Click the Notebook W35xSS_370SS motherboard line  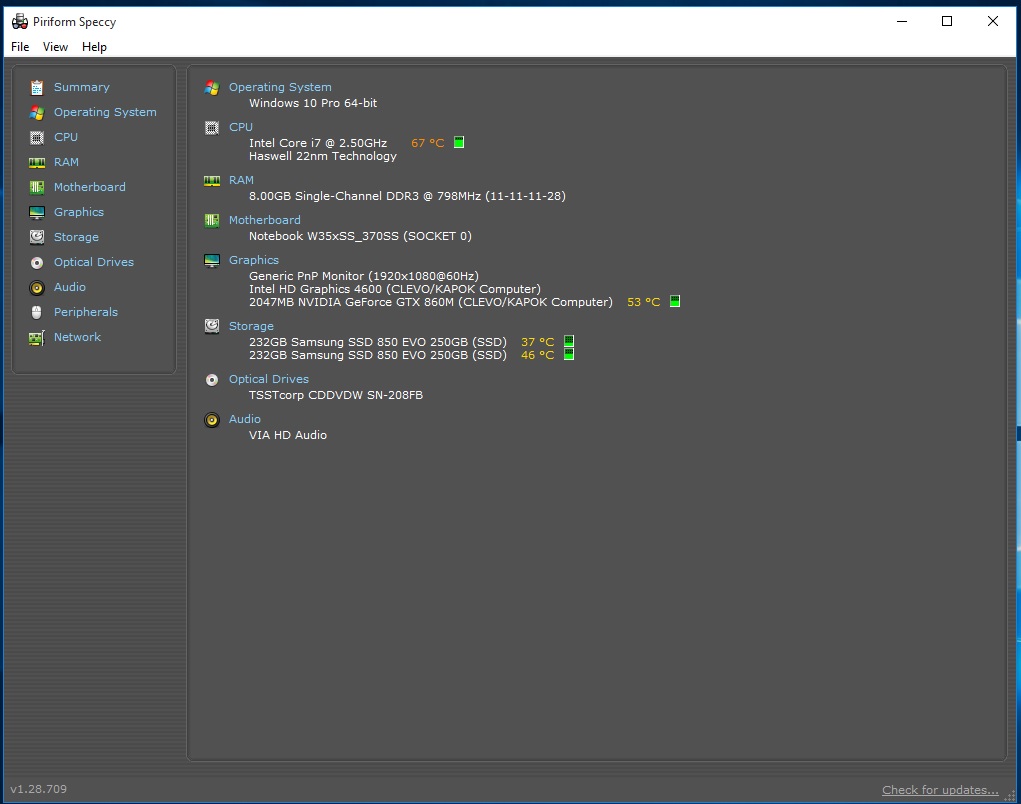(360, 236)
